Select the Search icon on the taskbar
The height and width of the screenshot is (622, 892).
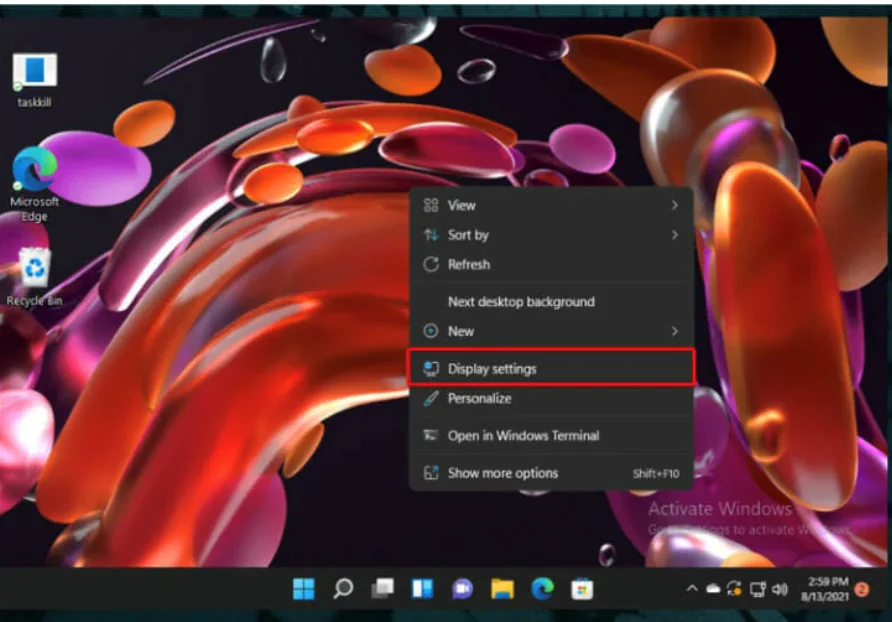pos(342,590)
